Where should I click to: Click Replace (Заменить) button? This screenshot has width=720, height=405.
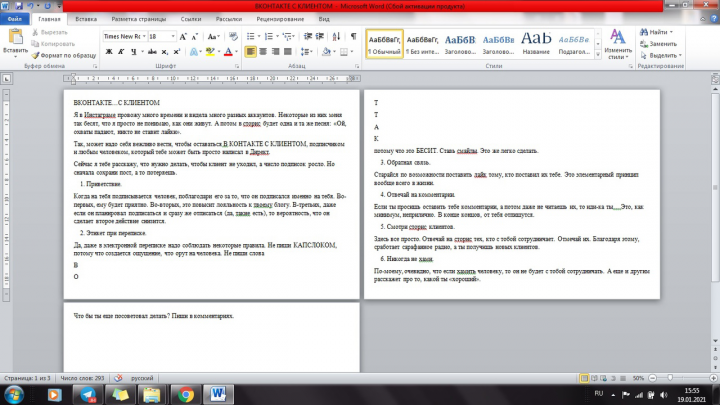coord(658,44)
